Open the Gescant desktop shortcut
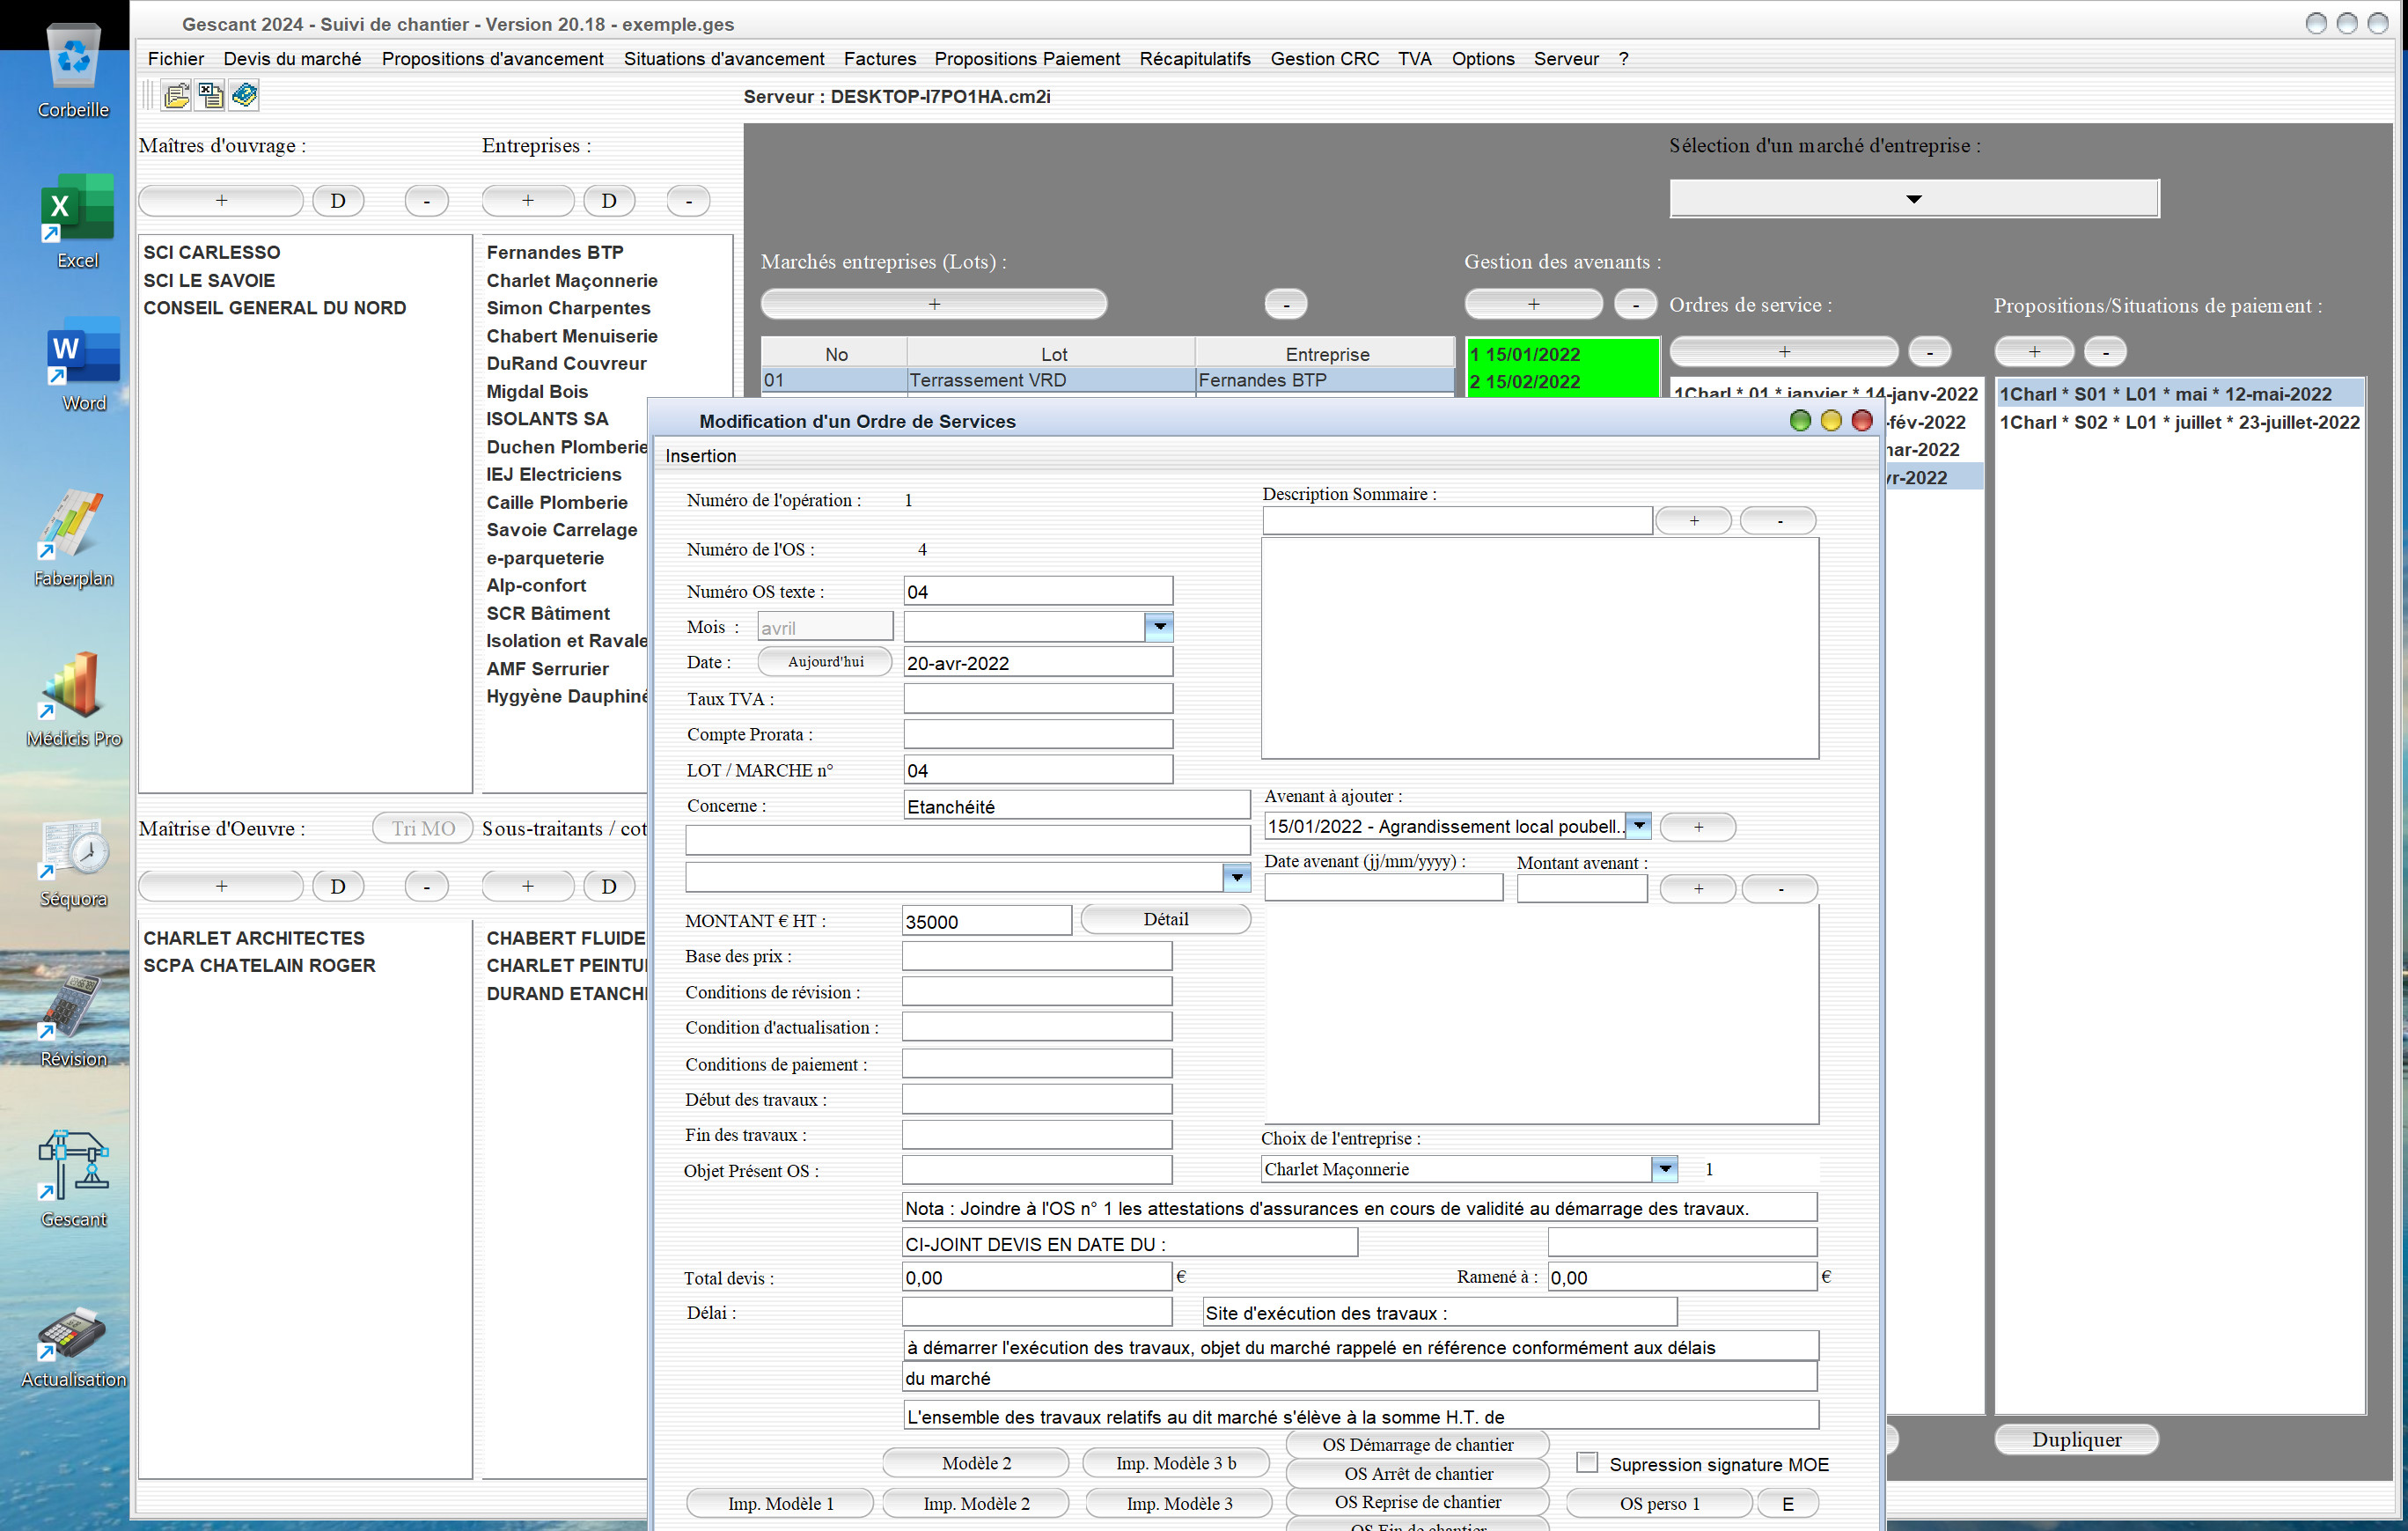 [x=74, y=1180]
